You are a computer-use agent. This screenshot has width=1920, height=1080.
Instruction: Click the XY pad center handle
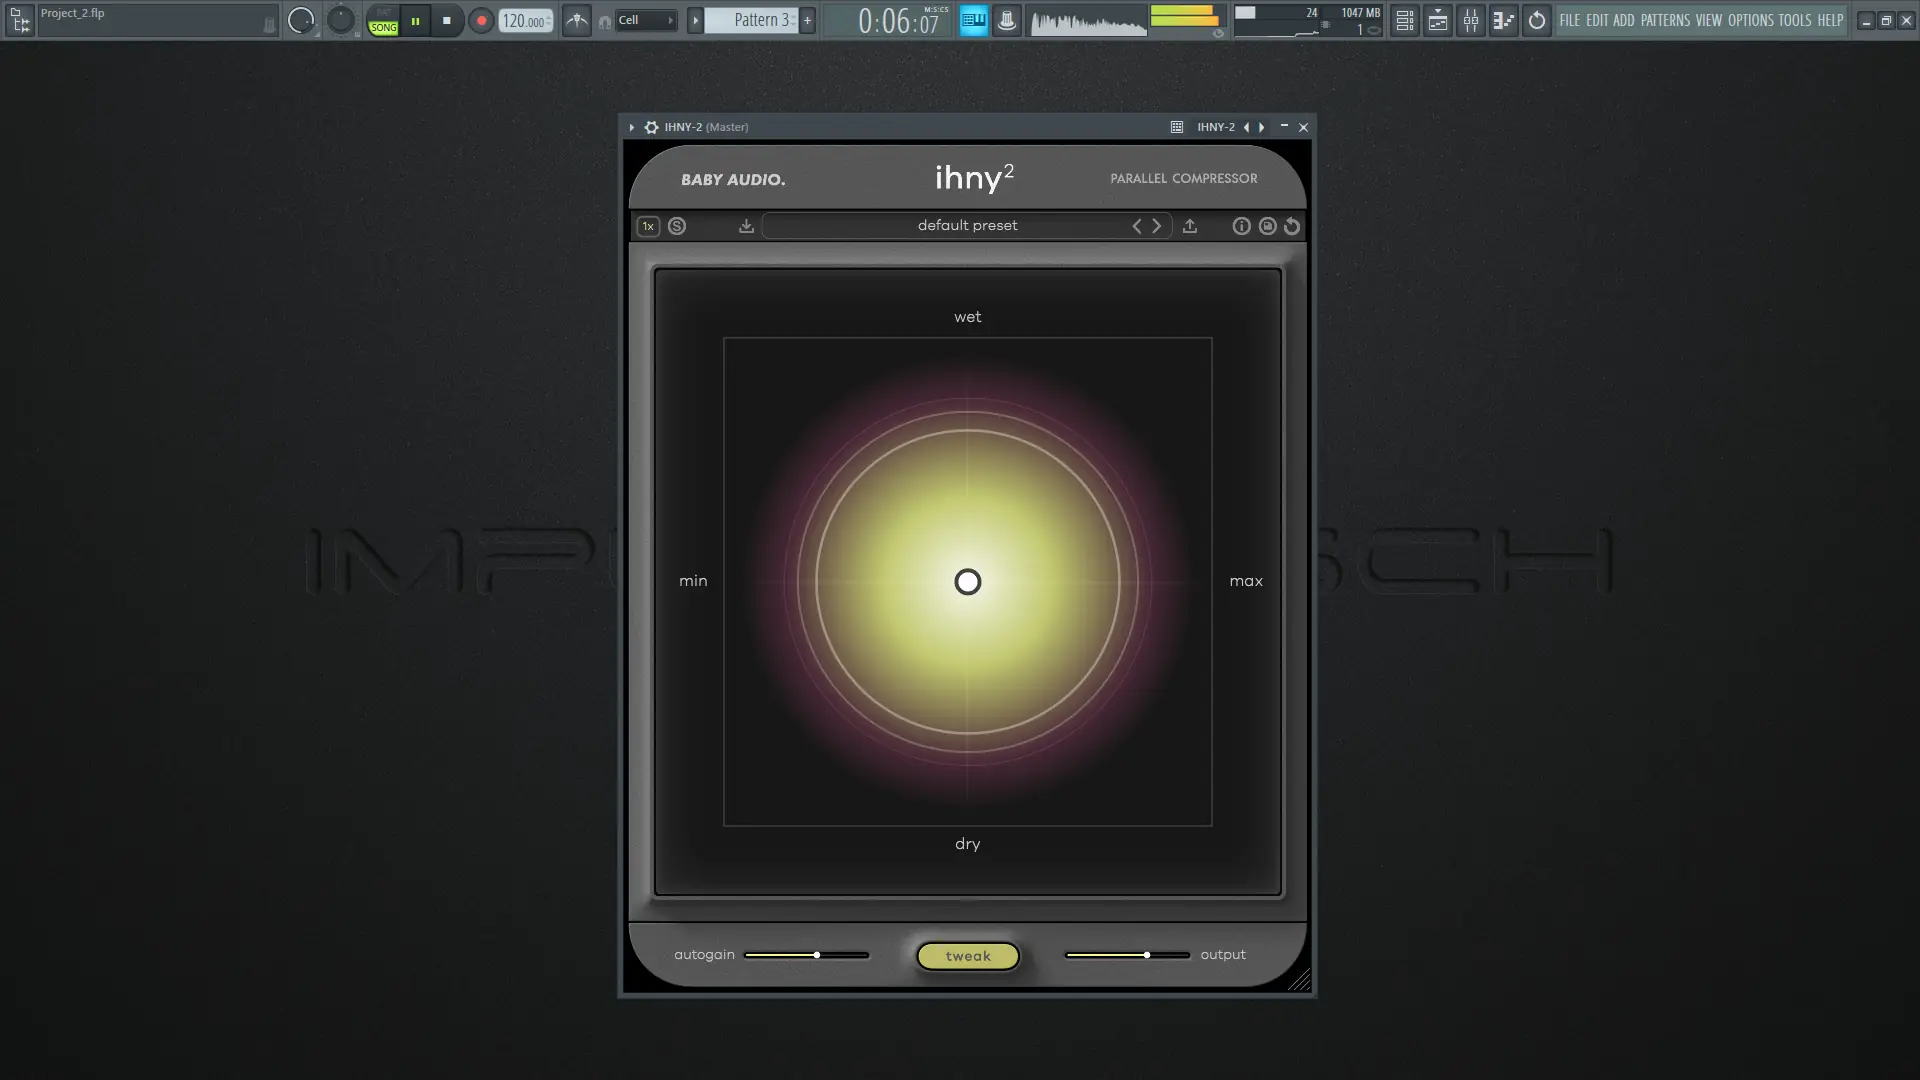(x=967, y=582)
